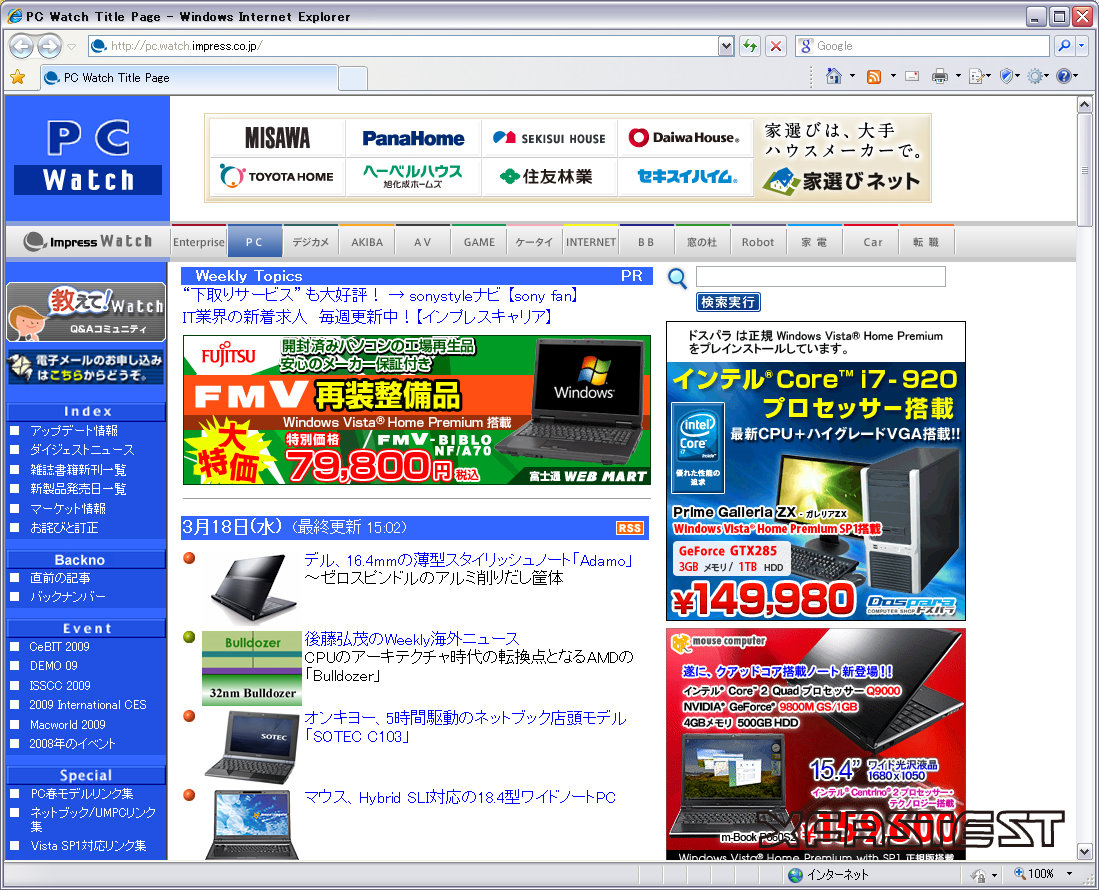This screenshot has height=890, width=1099.
Task: Click the site search magnifier icon
Action: click(x=677, y=278)
